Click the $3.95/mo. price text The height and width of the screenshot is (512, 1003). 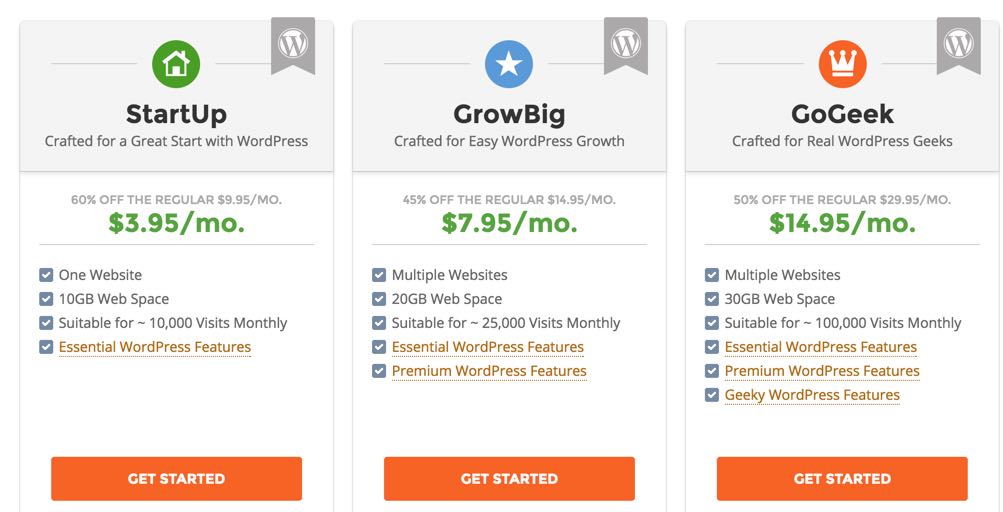coord(177,223)
